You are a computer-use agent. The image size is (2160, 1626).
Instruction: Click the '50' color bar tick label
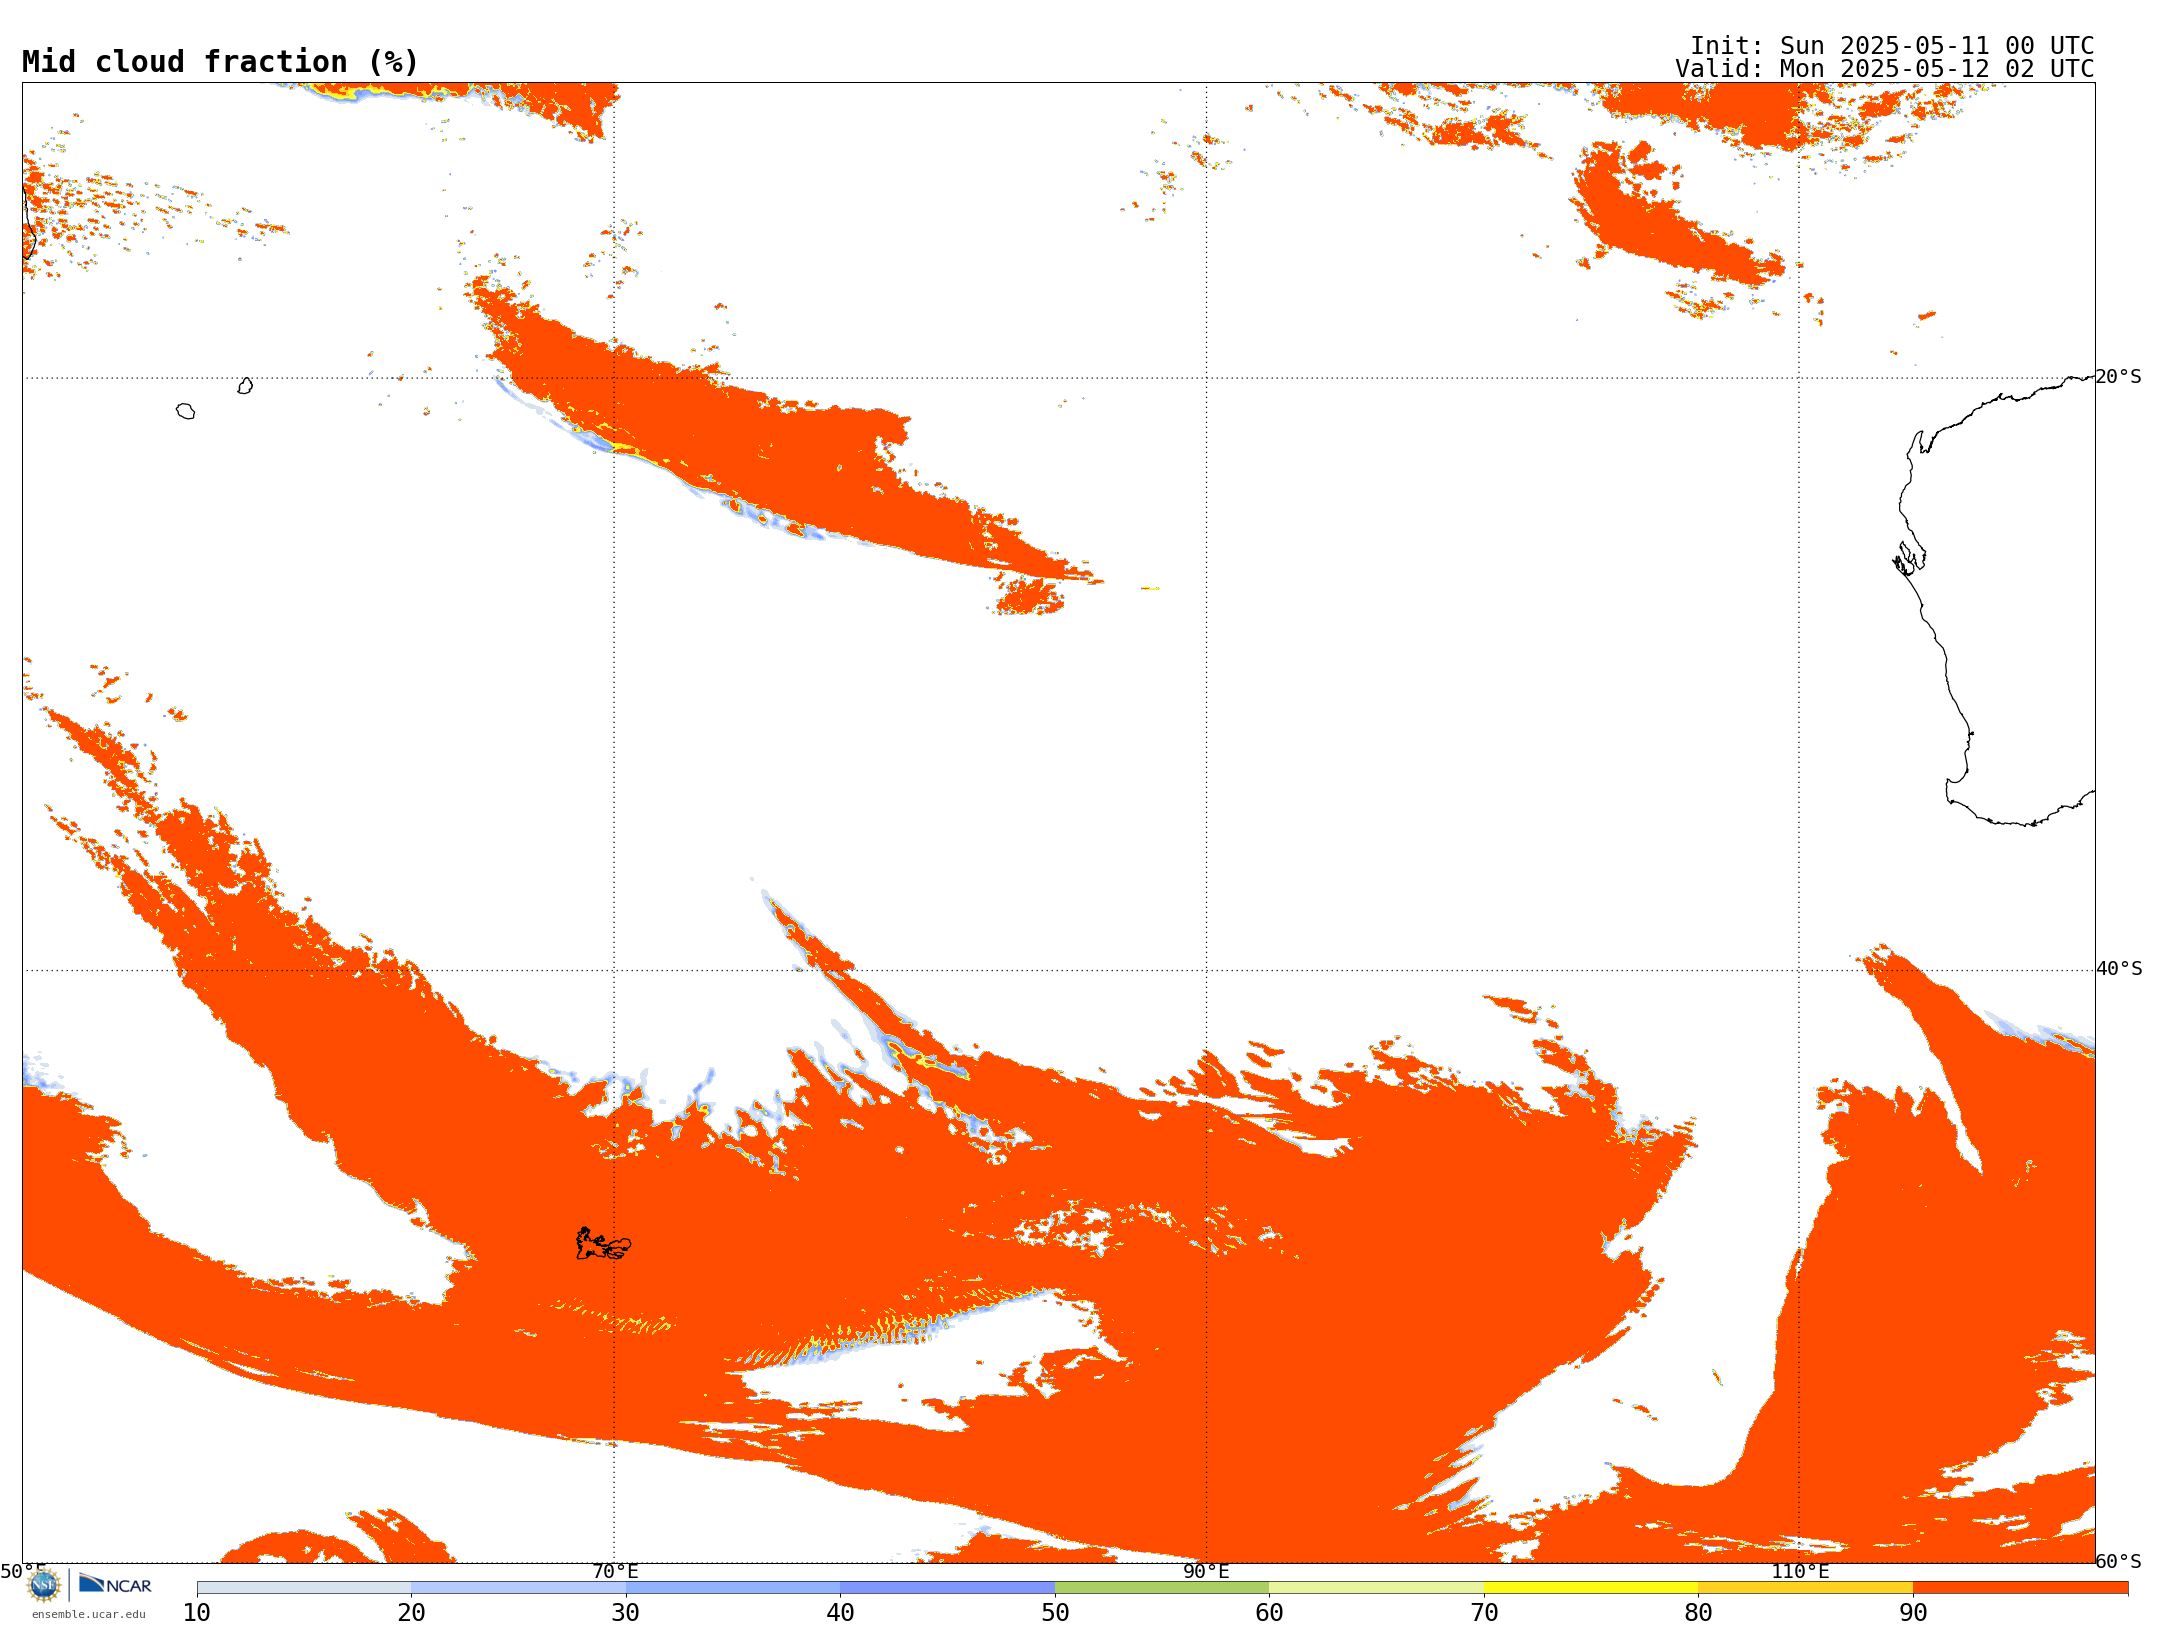coord(1055,1613)
